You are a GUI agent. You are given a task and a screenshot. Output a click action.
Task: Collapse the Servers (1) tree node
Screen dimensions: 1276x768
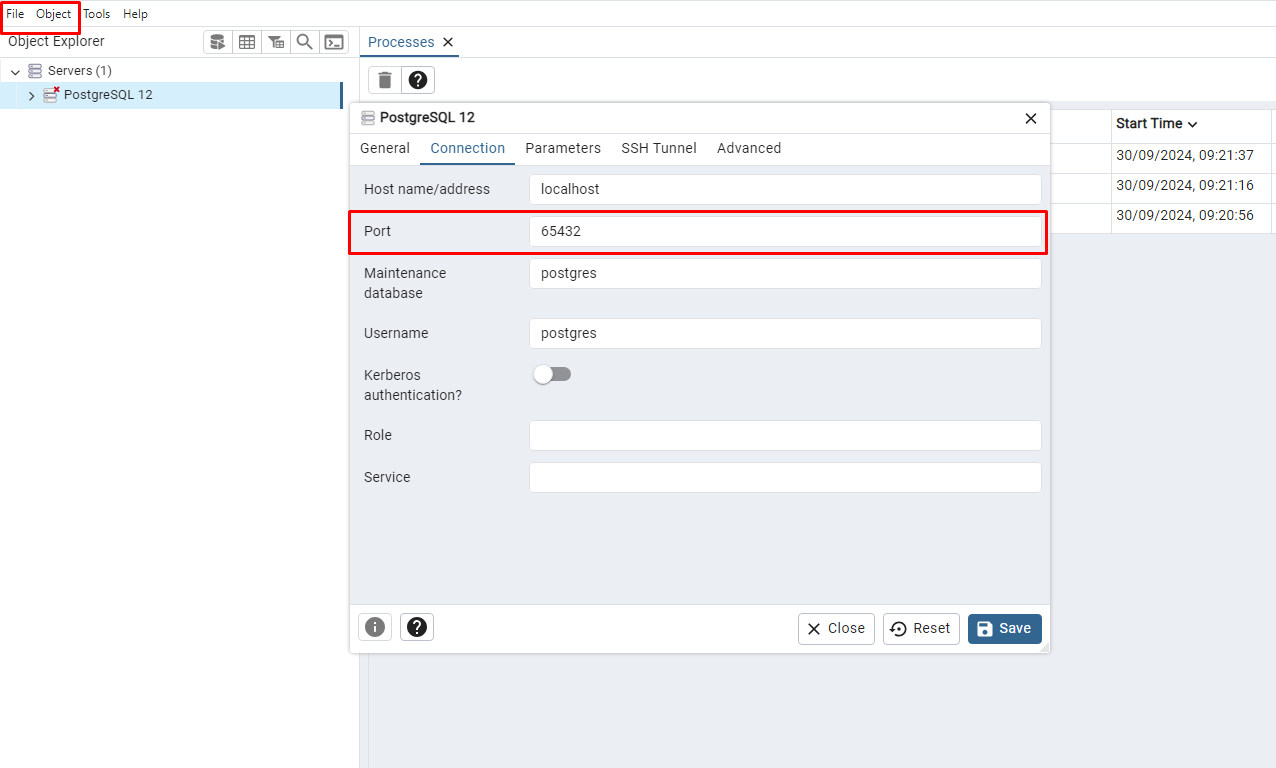pos(15,72)
